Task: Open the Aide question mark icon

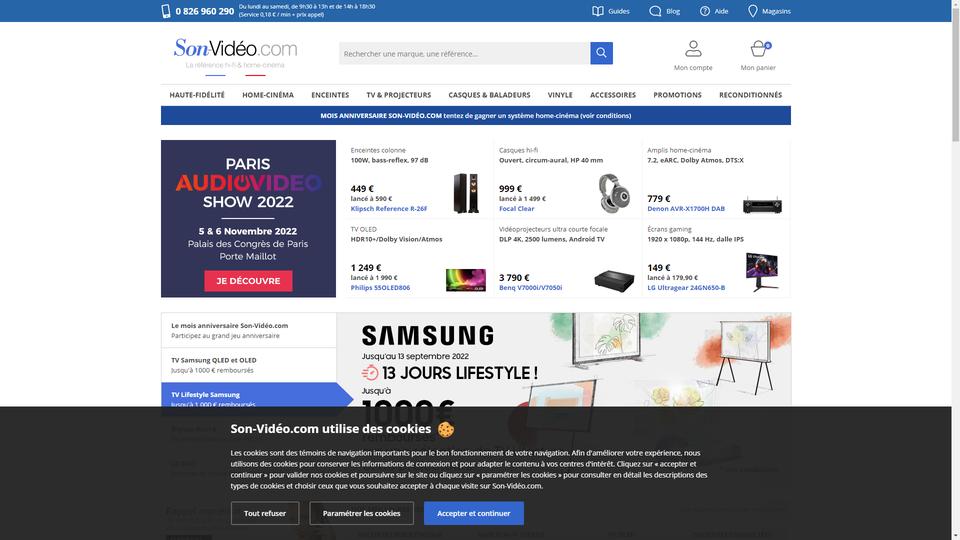Action: [x=705, y=11]
